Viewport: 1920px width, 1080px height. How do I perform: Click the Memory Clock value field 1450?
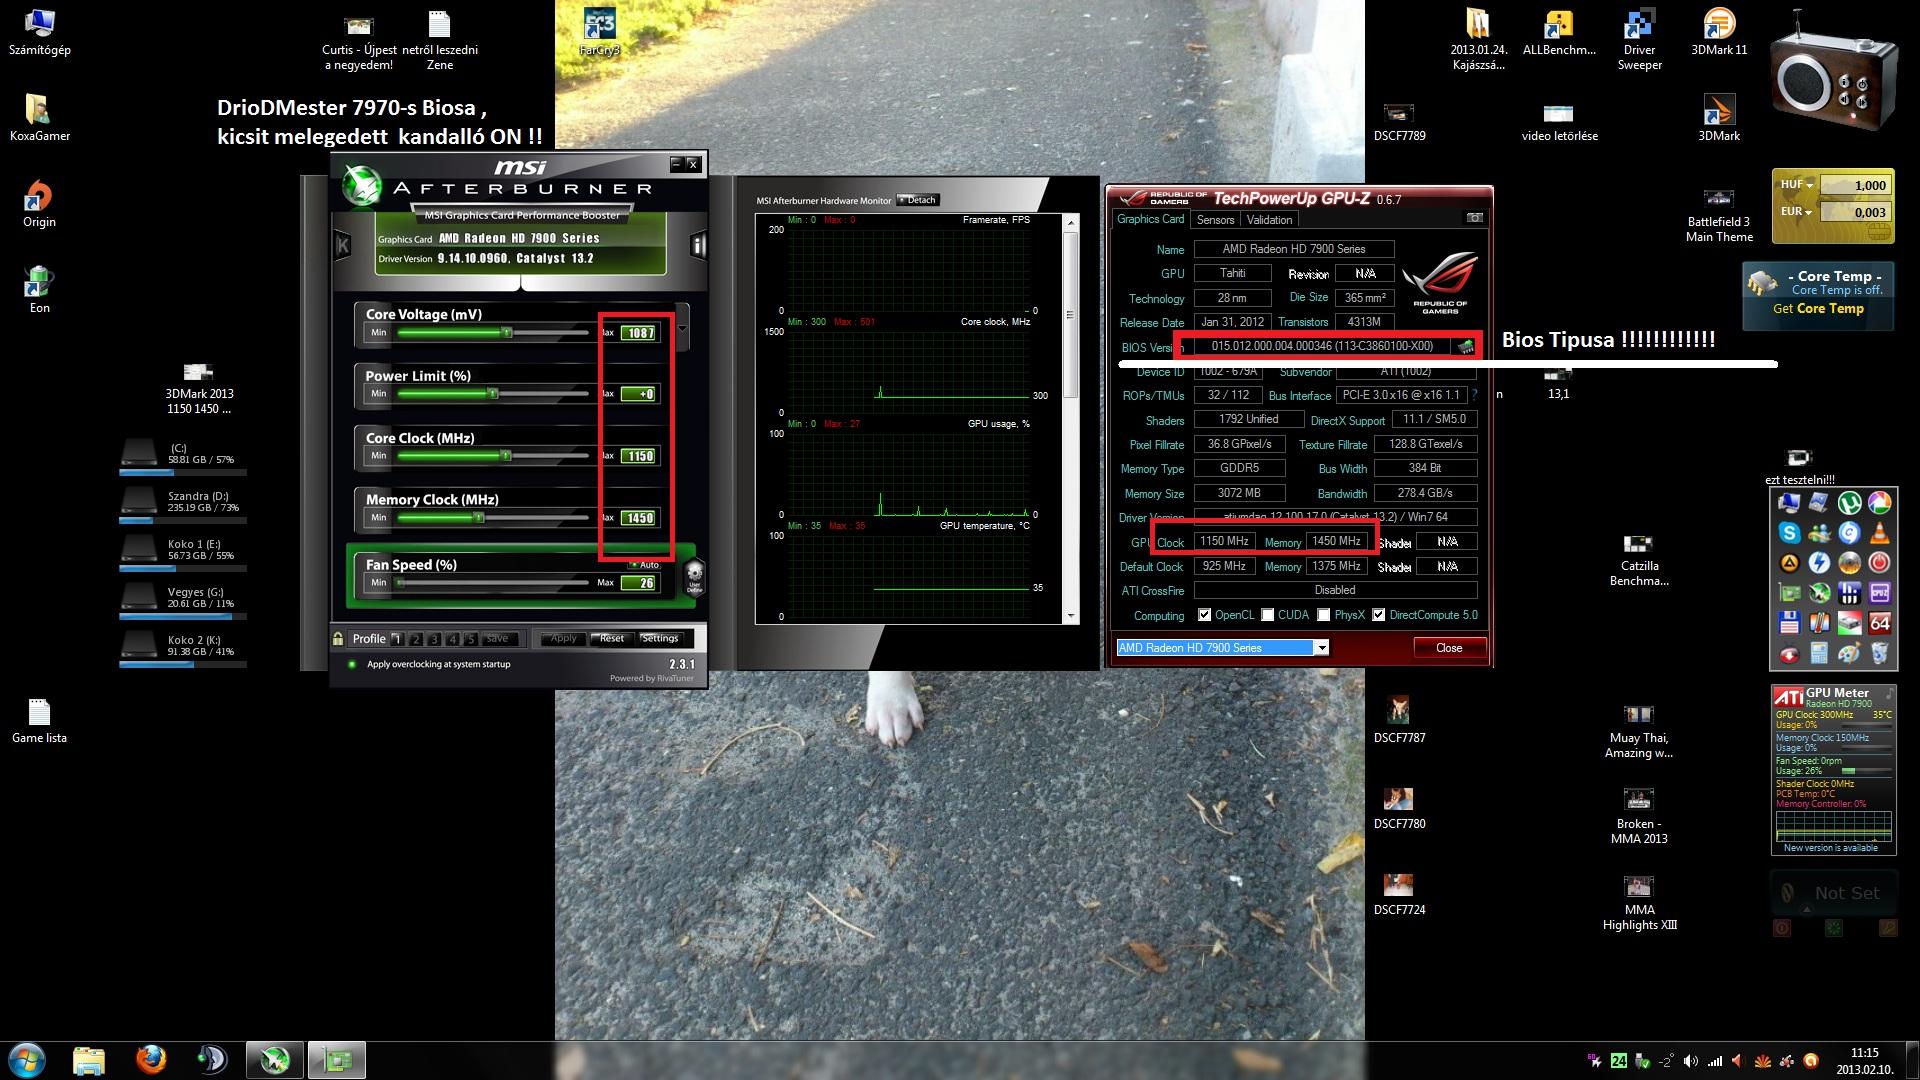[x=638, y=518]
